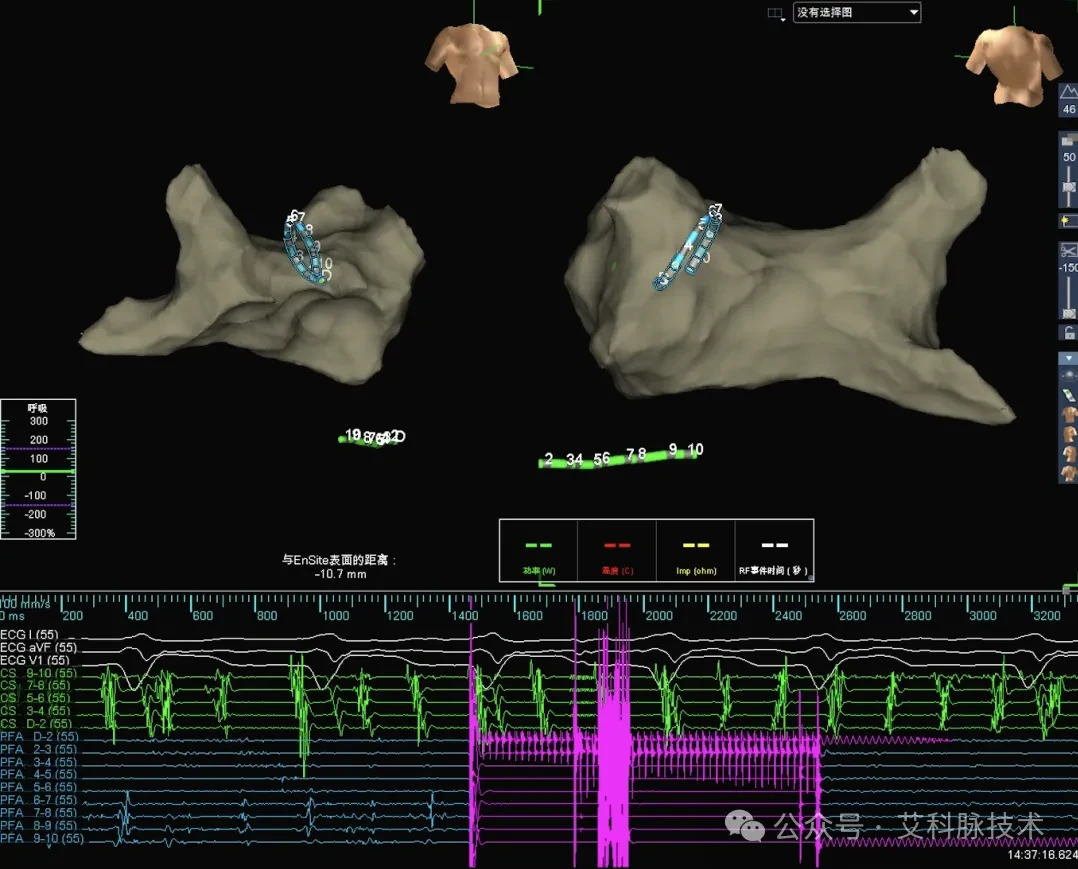Select the bottom torso orientation preset
1078x869 pixels.
point(1069,473)
